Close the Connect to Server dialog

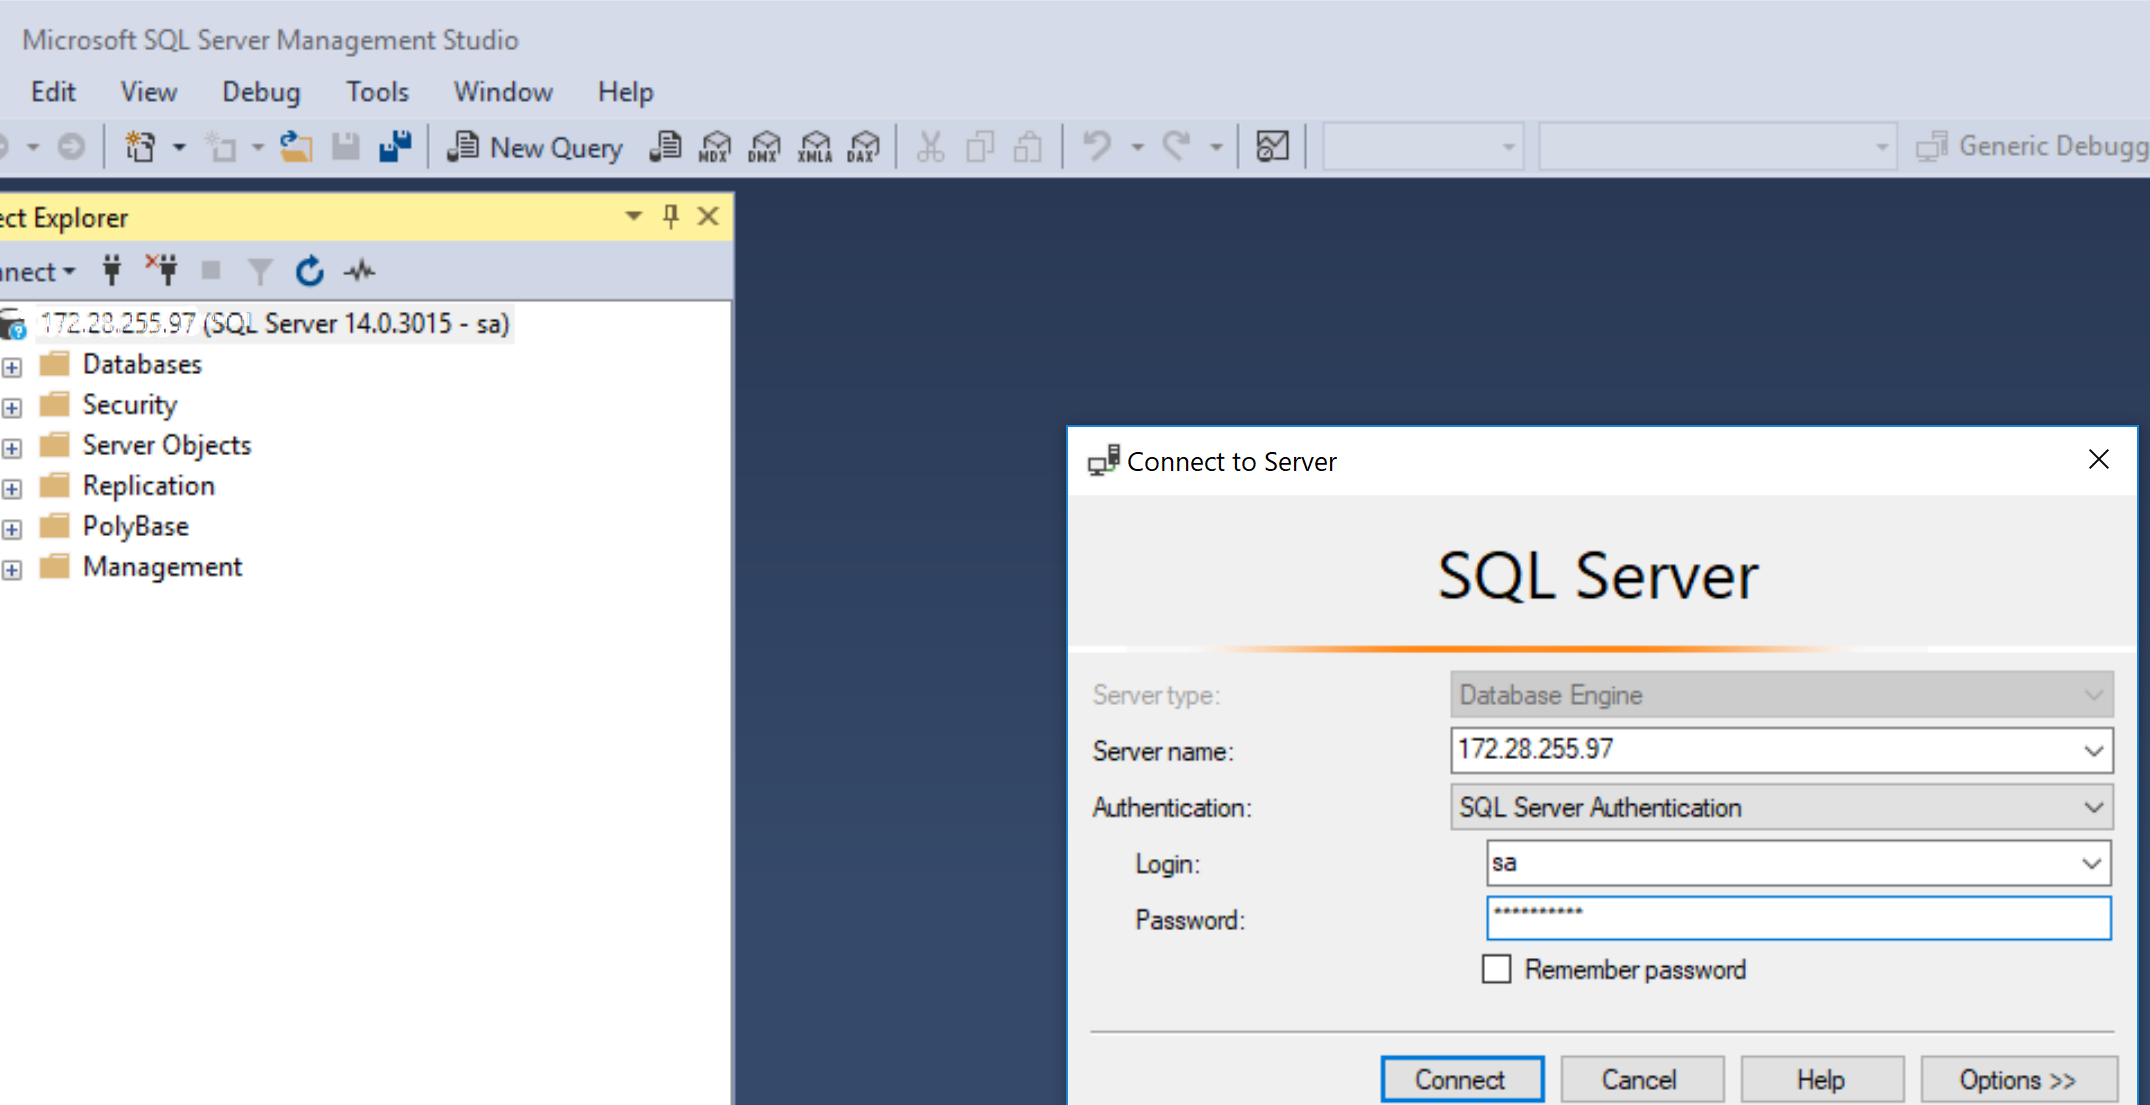tap(2098, 460)
